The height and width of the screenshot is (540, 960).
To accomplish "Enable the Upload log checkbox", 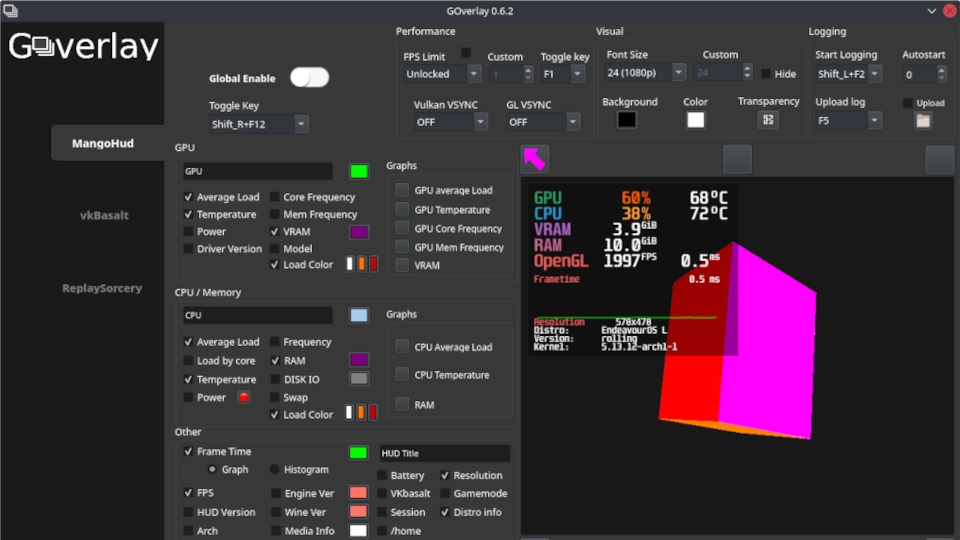I will point(907,103).
